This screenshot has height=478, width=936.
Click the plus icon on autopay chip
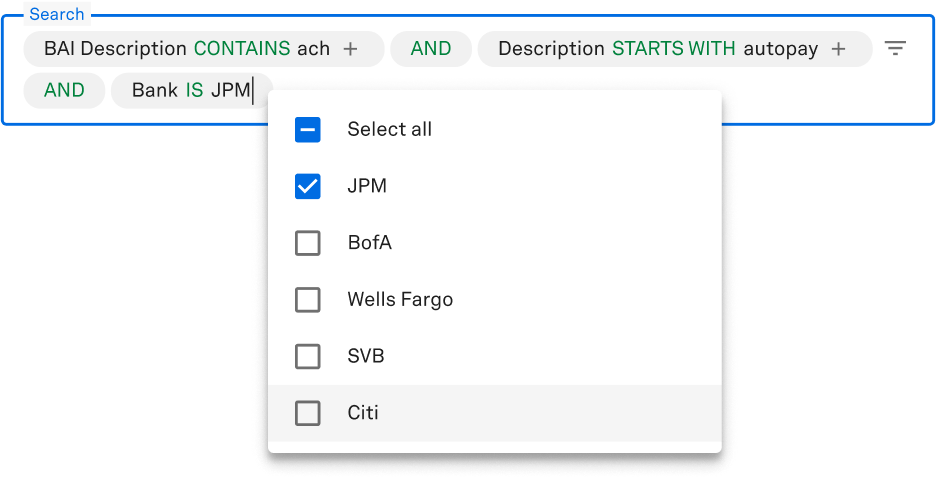(x=838, y=49)
